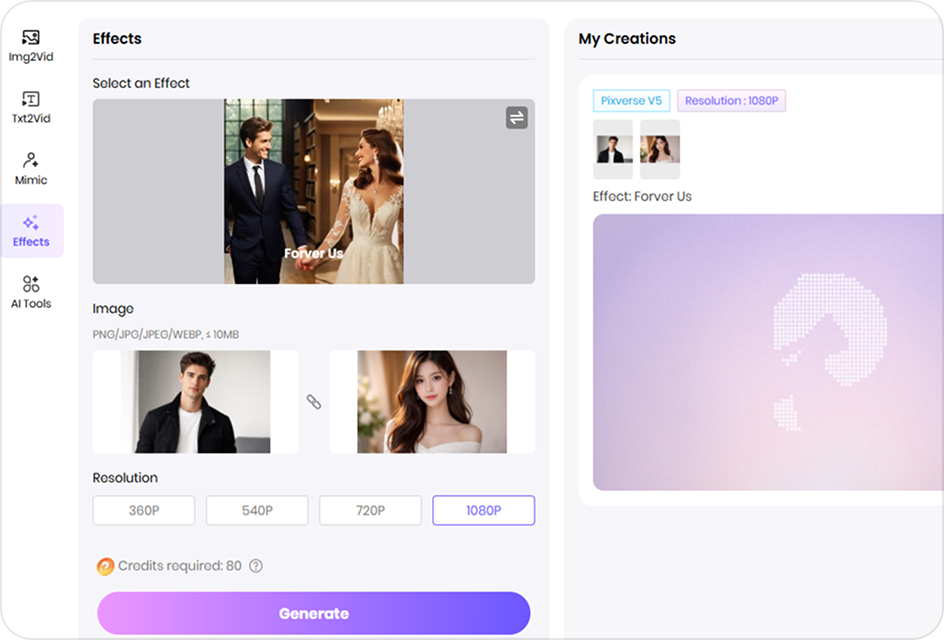Screen dimensions: 944x640
Task: Confirm the 1080P resolution option
Action: click(483, 510)
